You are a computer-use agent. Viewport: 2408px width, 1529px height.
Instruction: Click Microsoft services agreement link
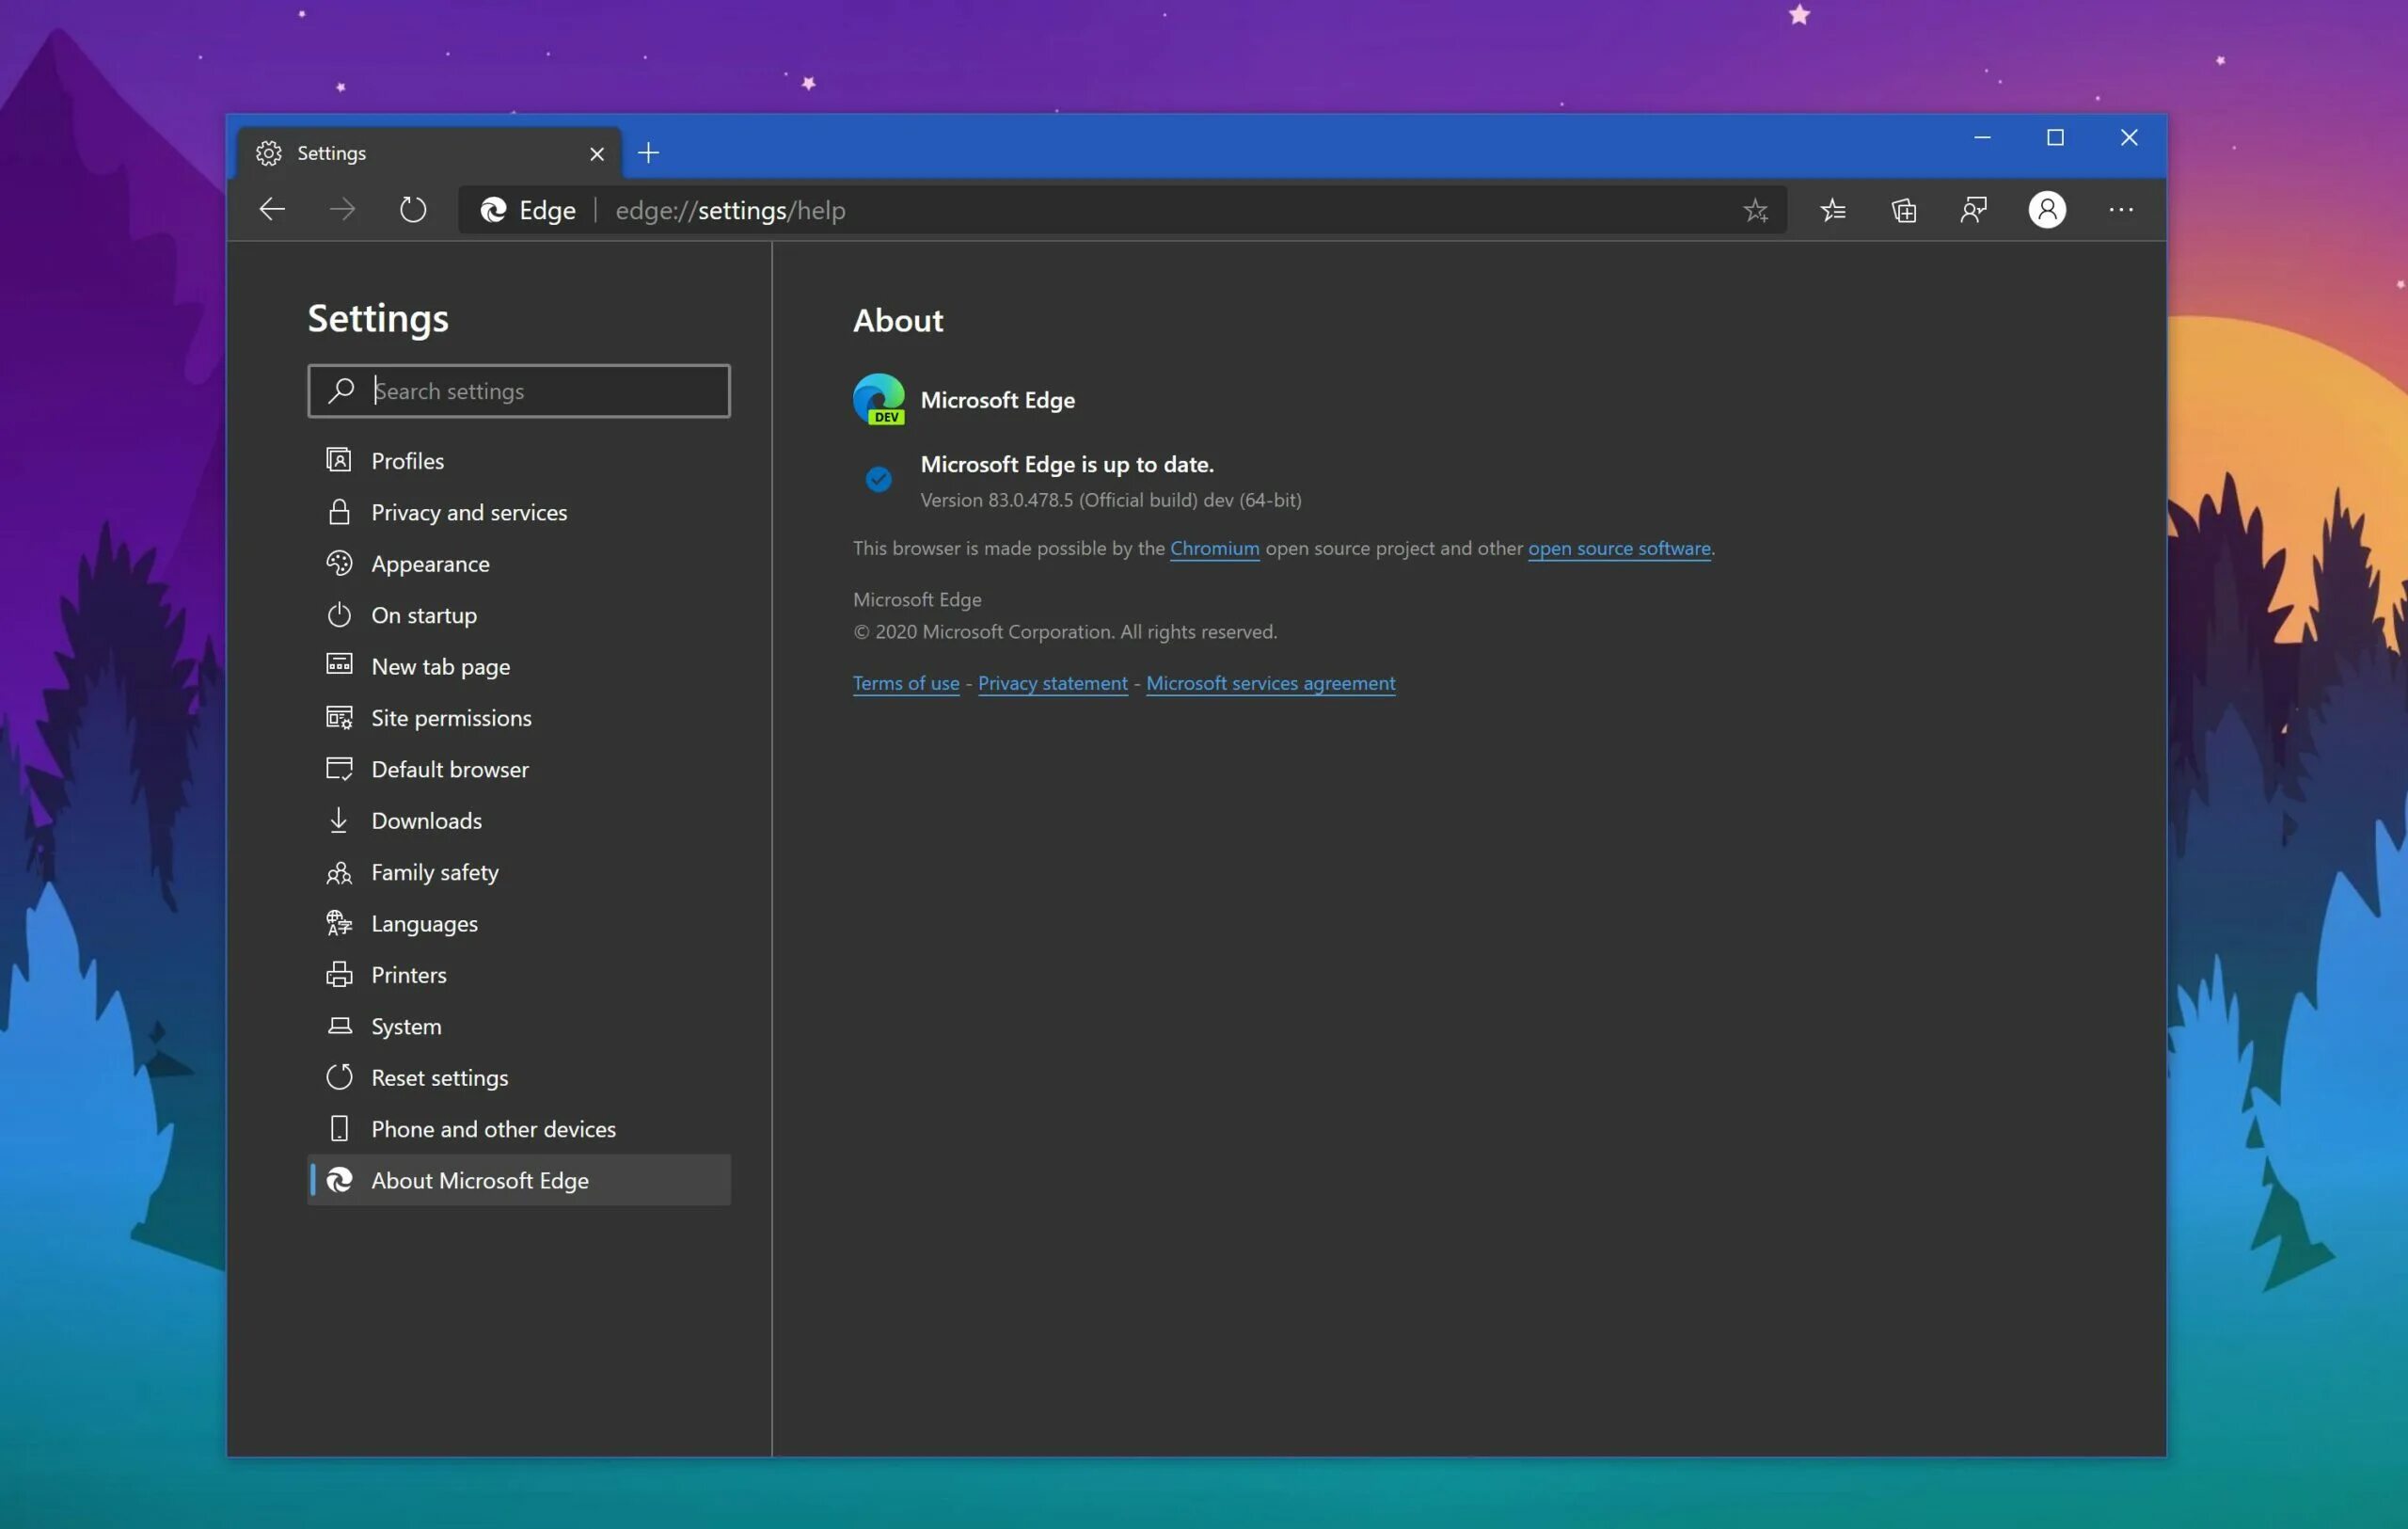[x=1270, y=683]
